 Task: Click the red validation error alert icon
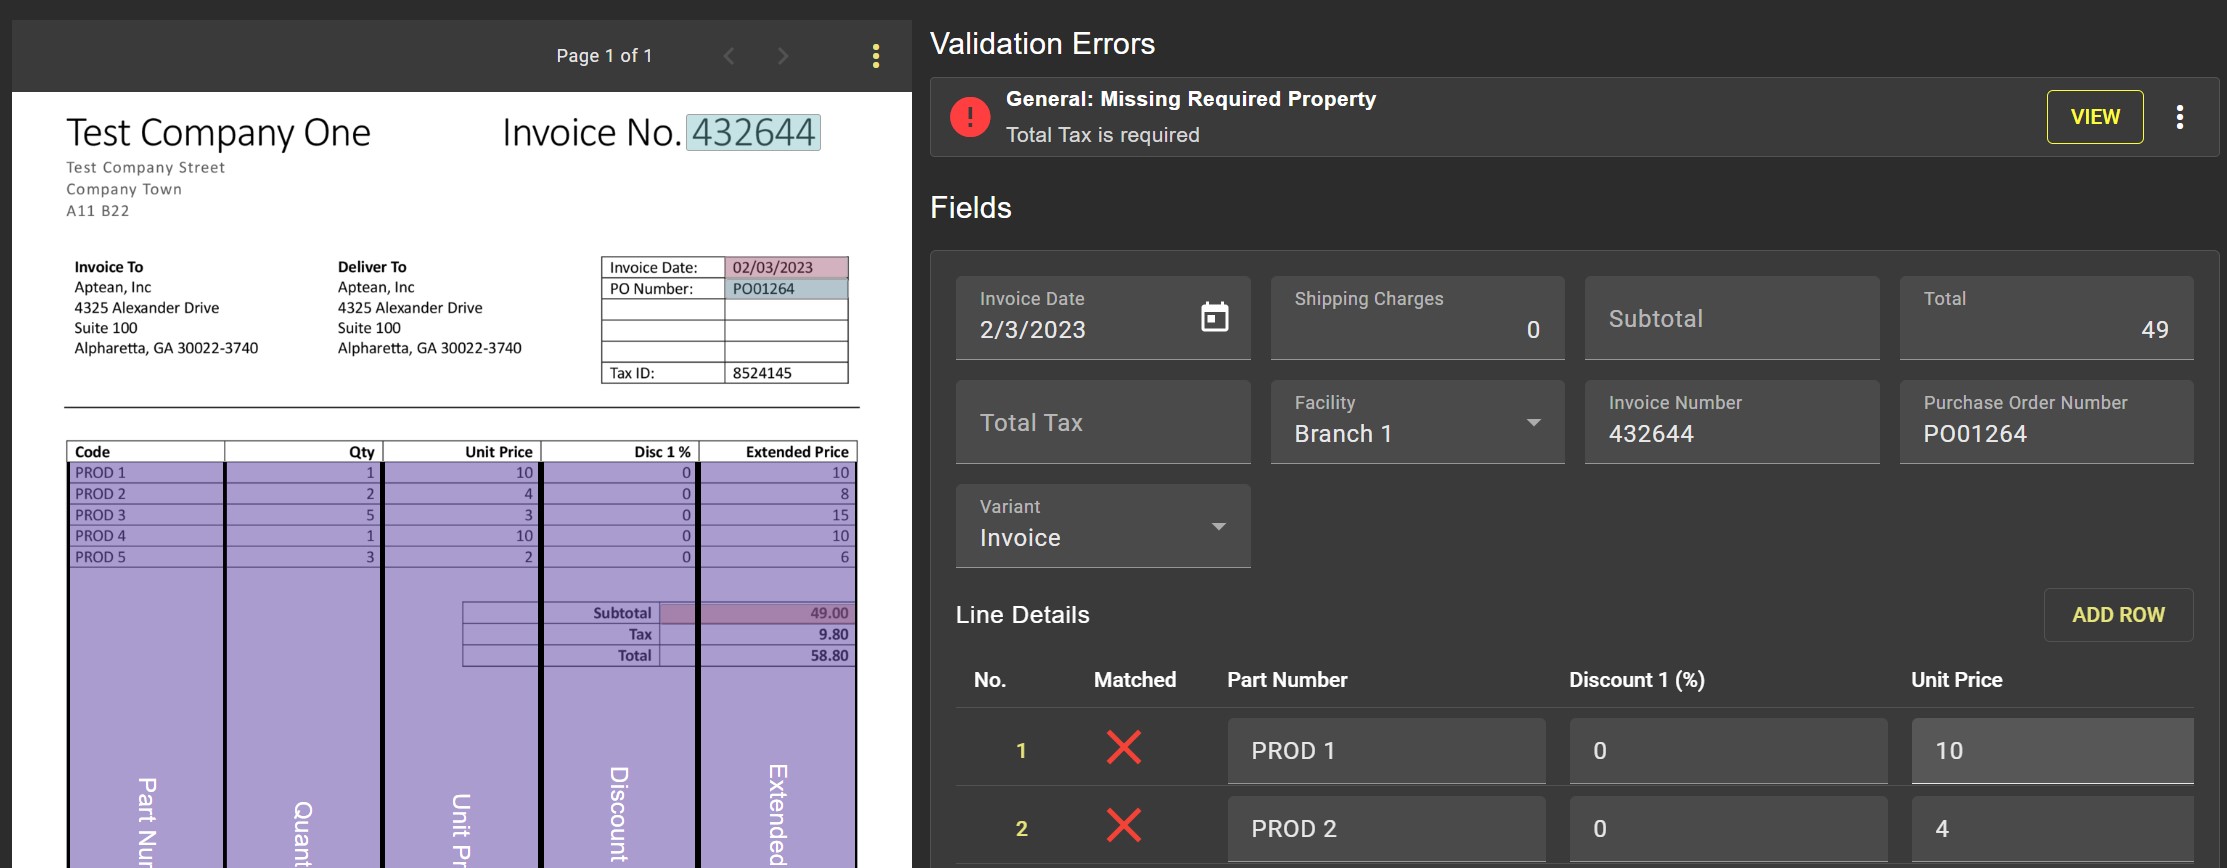(969, 117)
